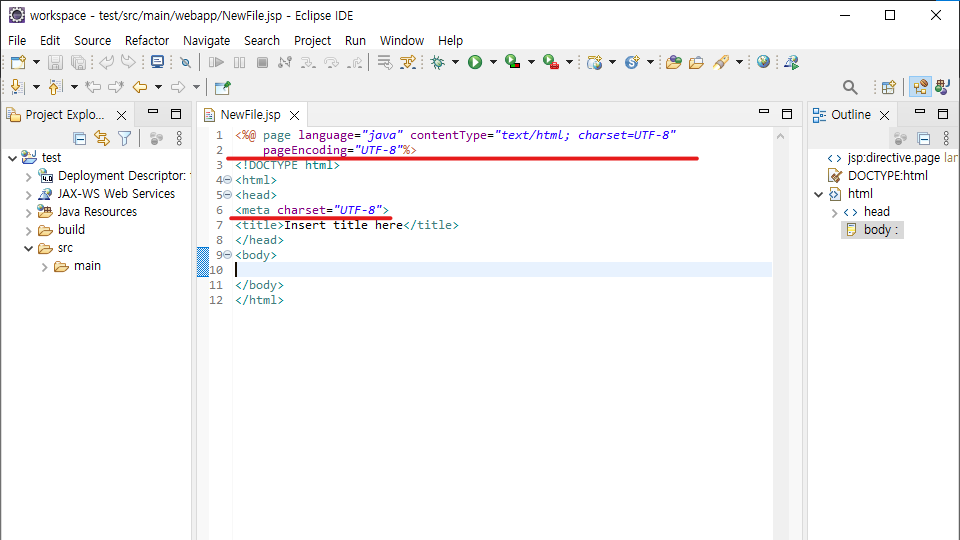The image size is (960, 540).
Task: Click the Undo arrow in toolbar
Action: pos(107,62)
